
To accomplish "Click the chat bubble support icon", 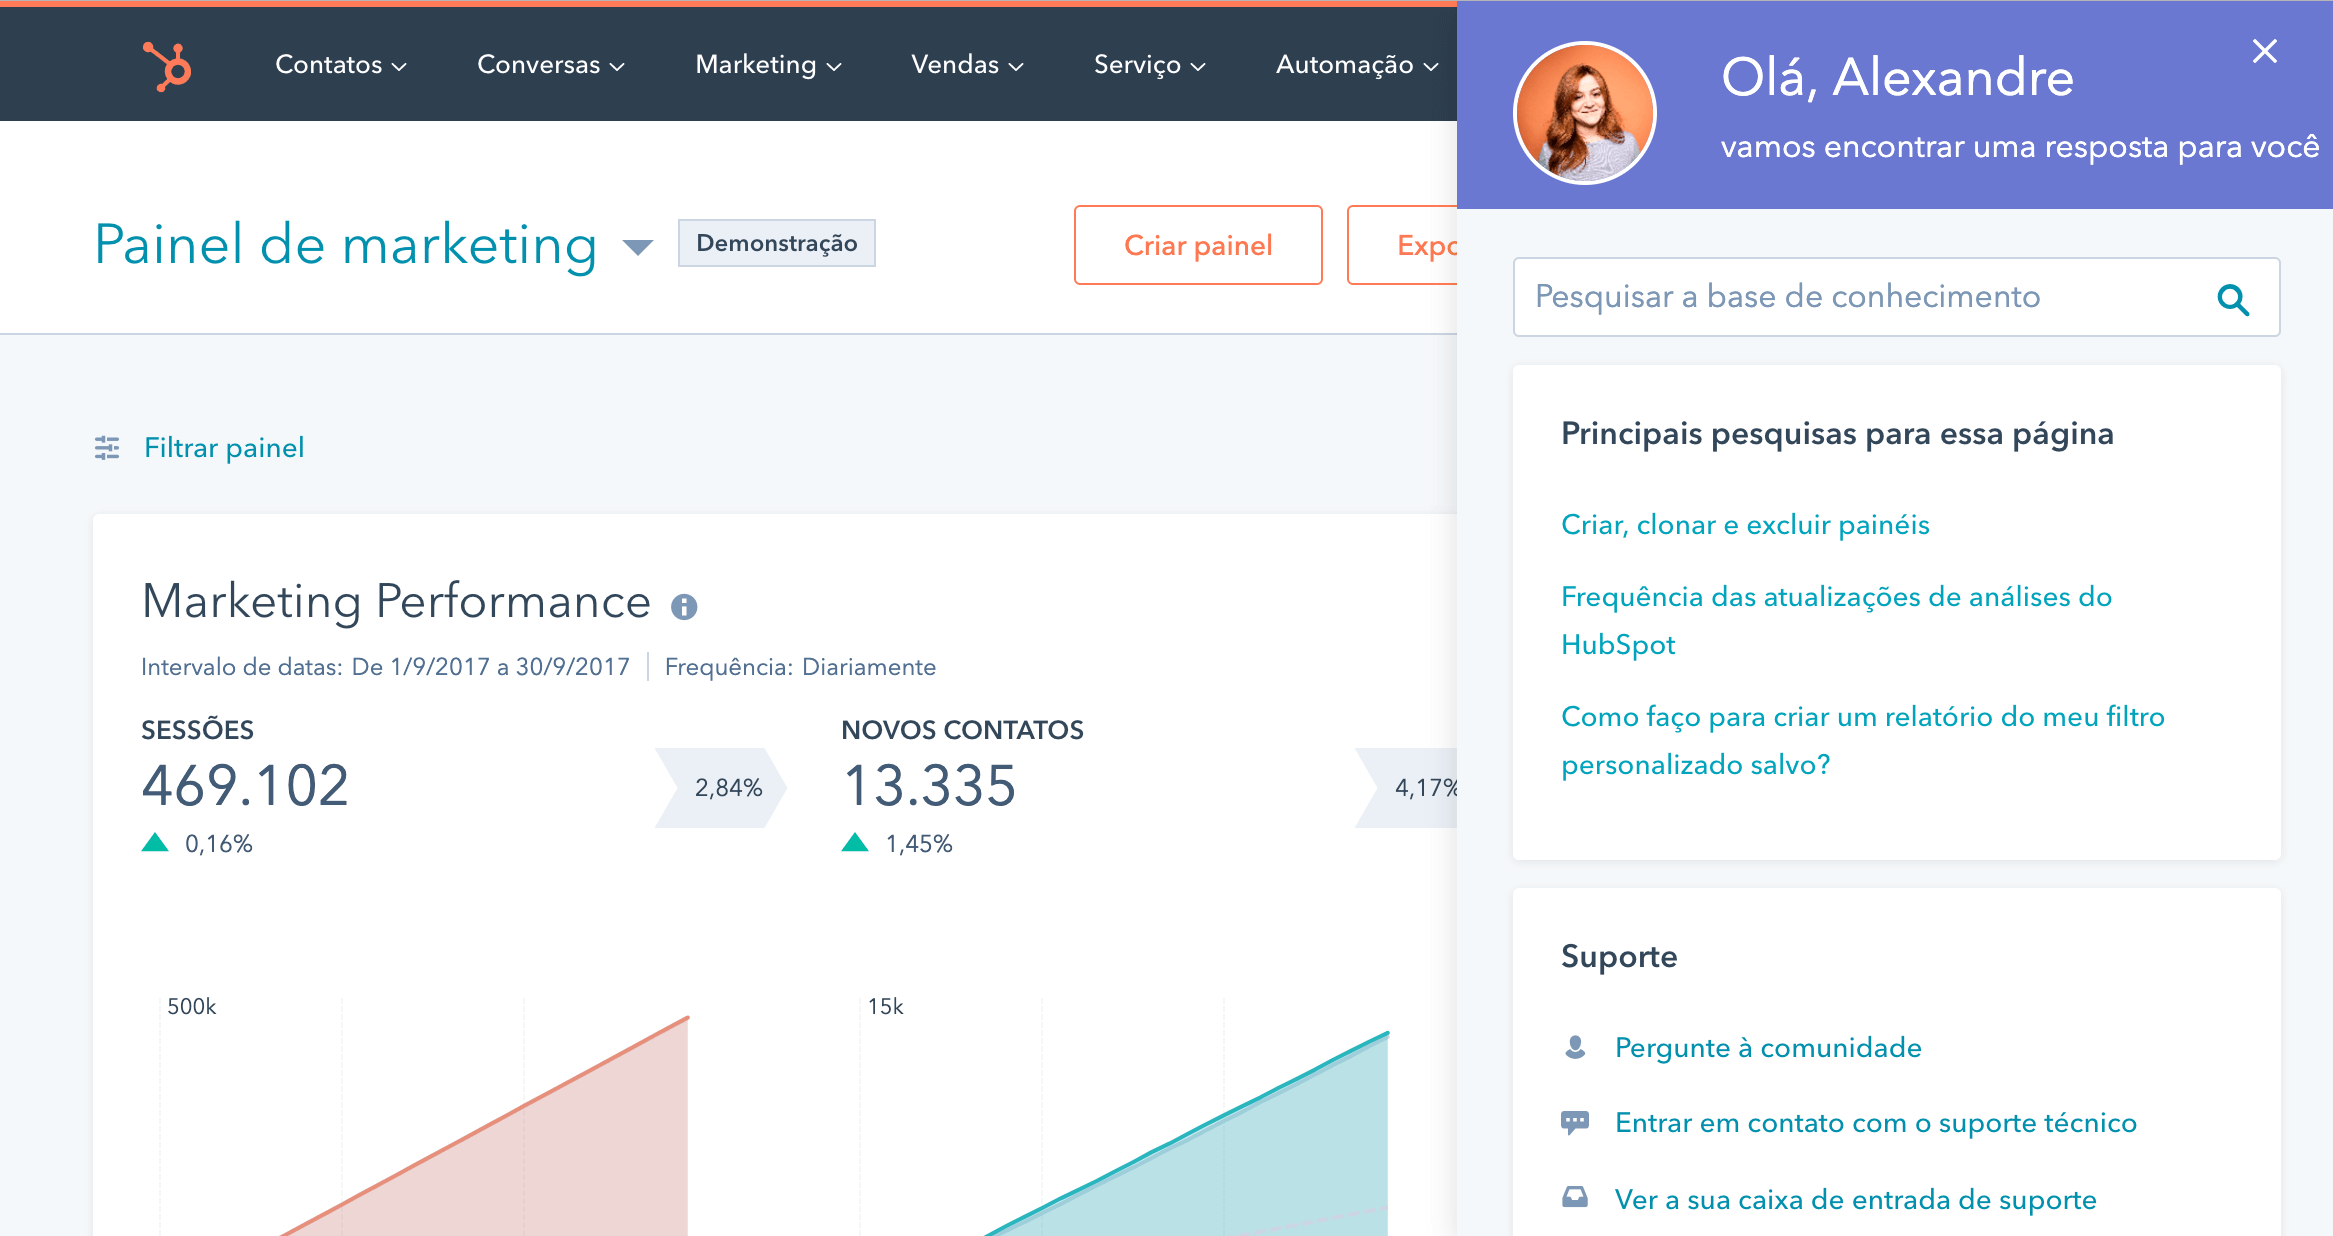I will coord(1575,1122).
